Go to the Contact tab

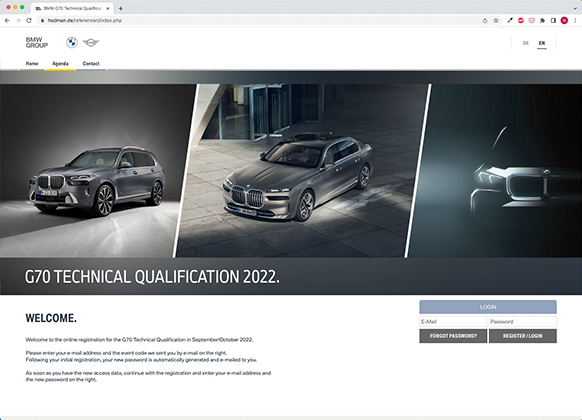[x=91, y=63]
